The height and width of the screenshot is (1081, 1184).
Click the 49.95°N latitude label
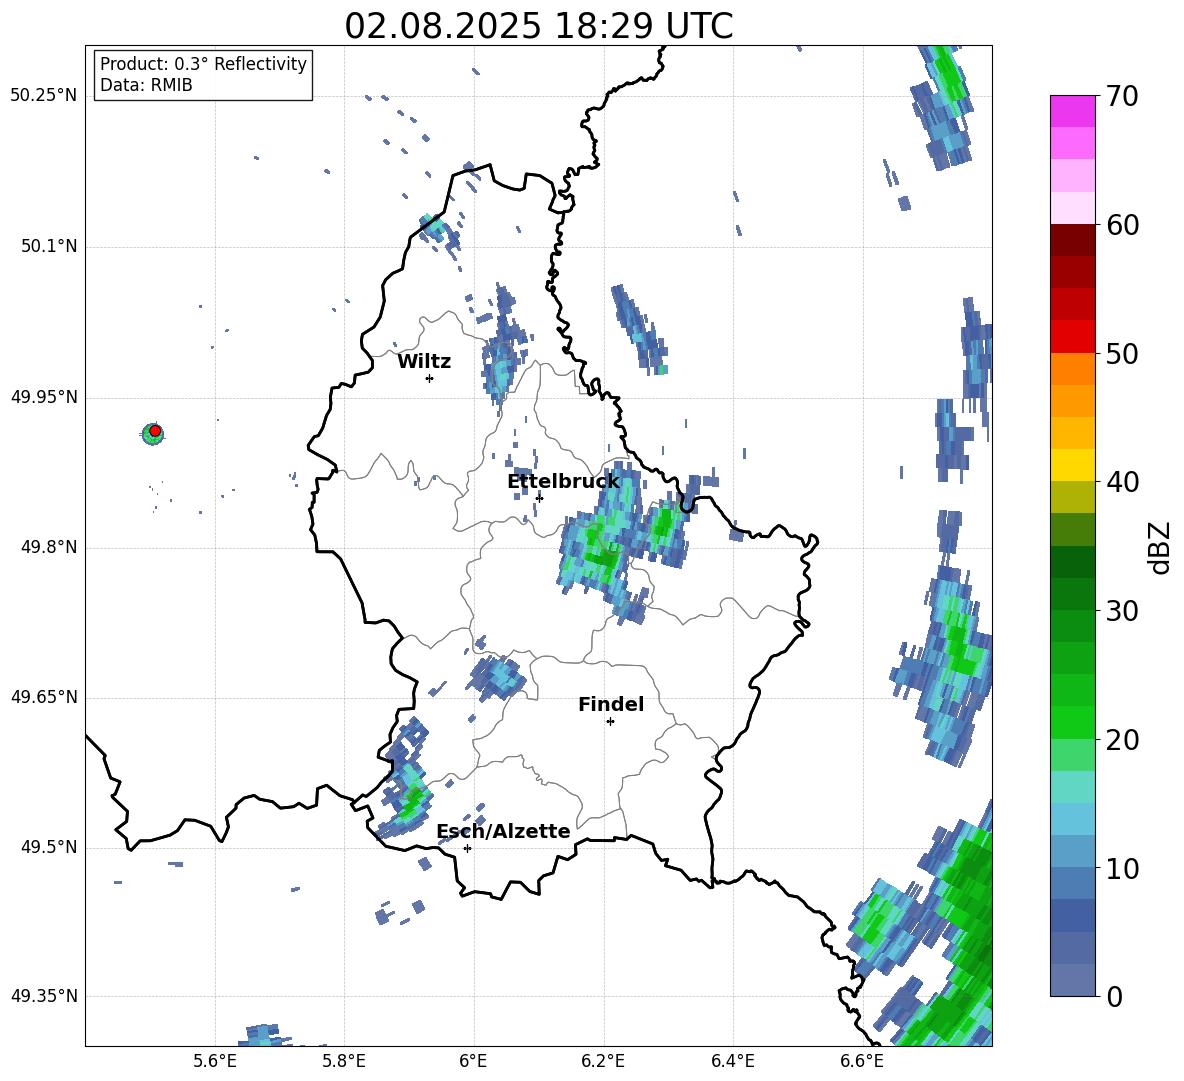click(x=44, y=397)
